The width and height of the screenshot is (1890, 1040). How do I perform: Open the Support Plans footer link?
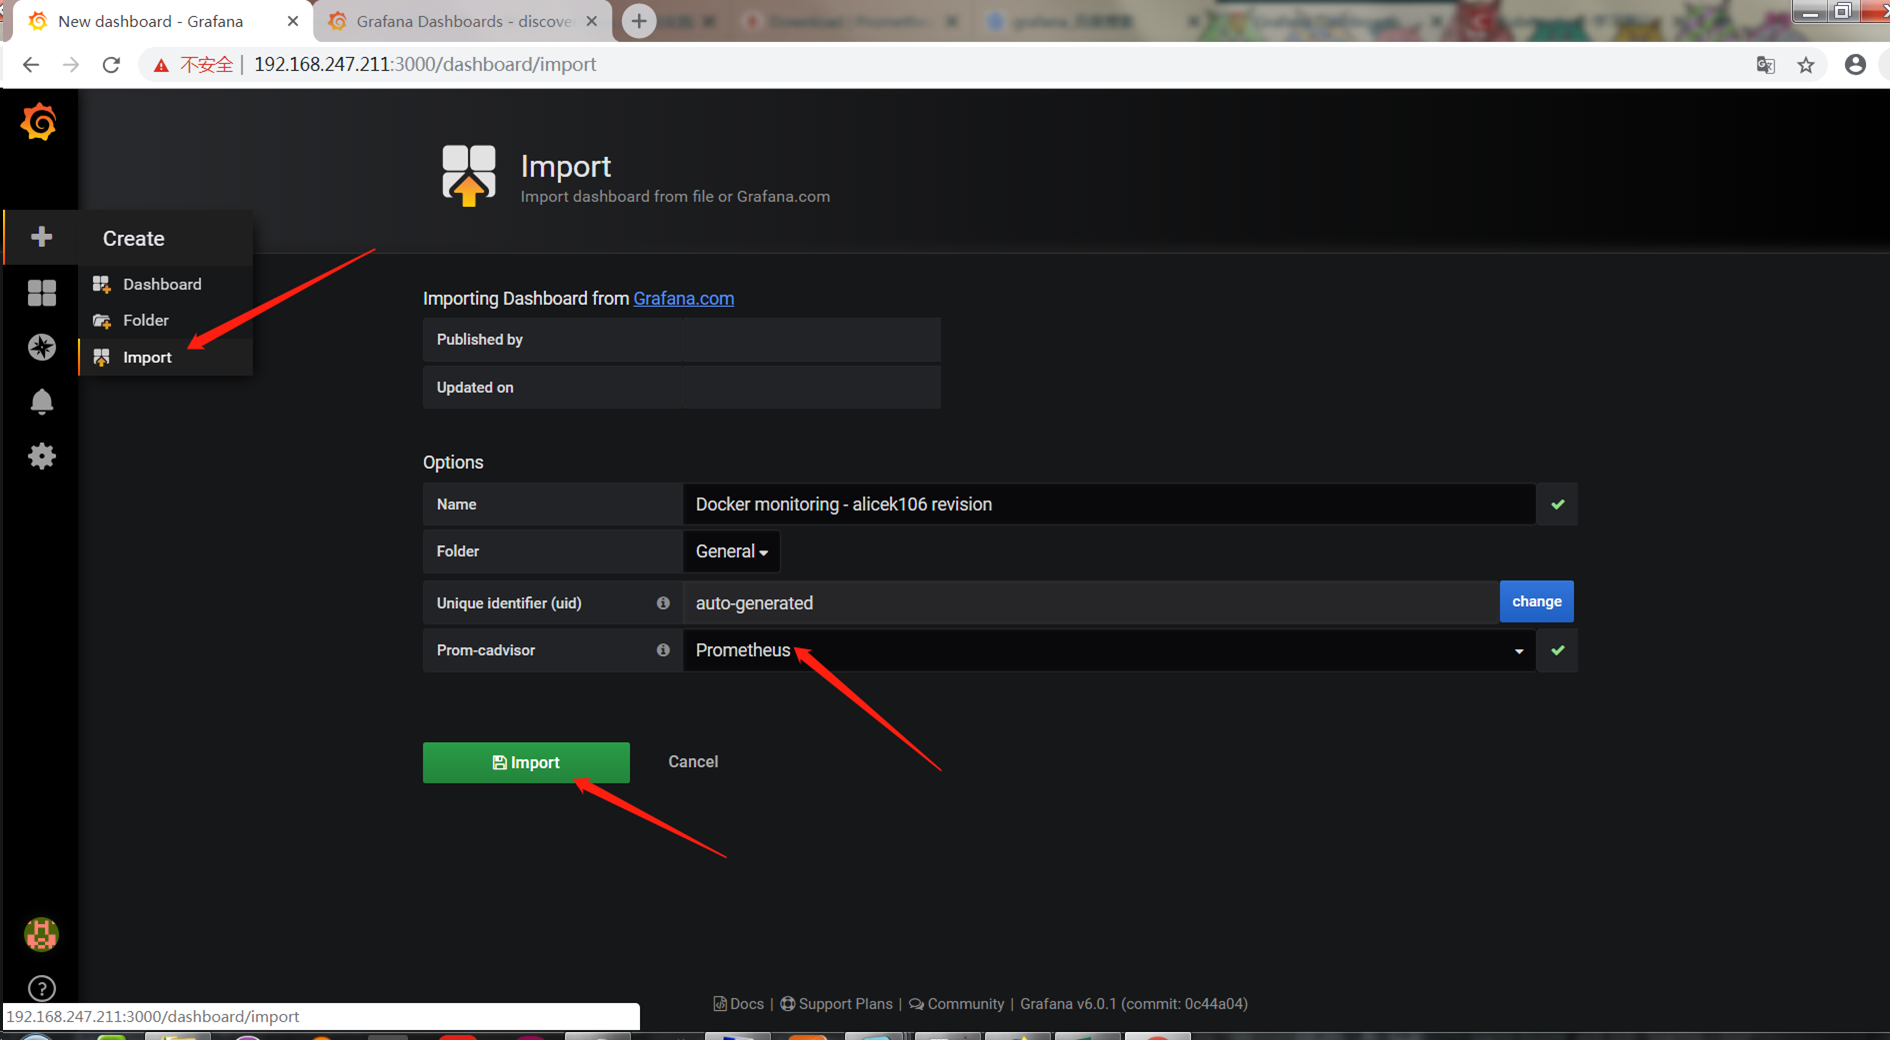click(837, 1004)
